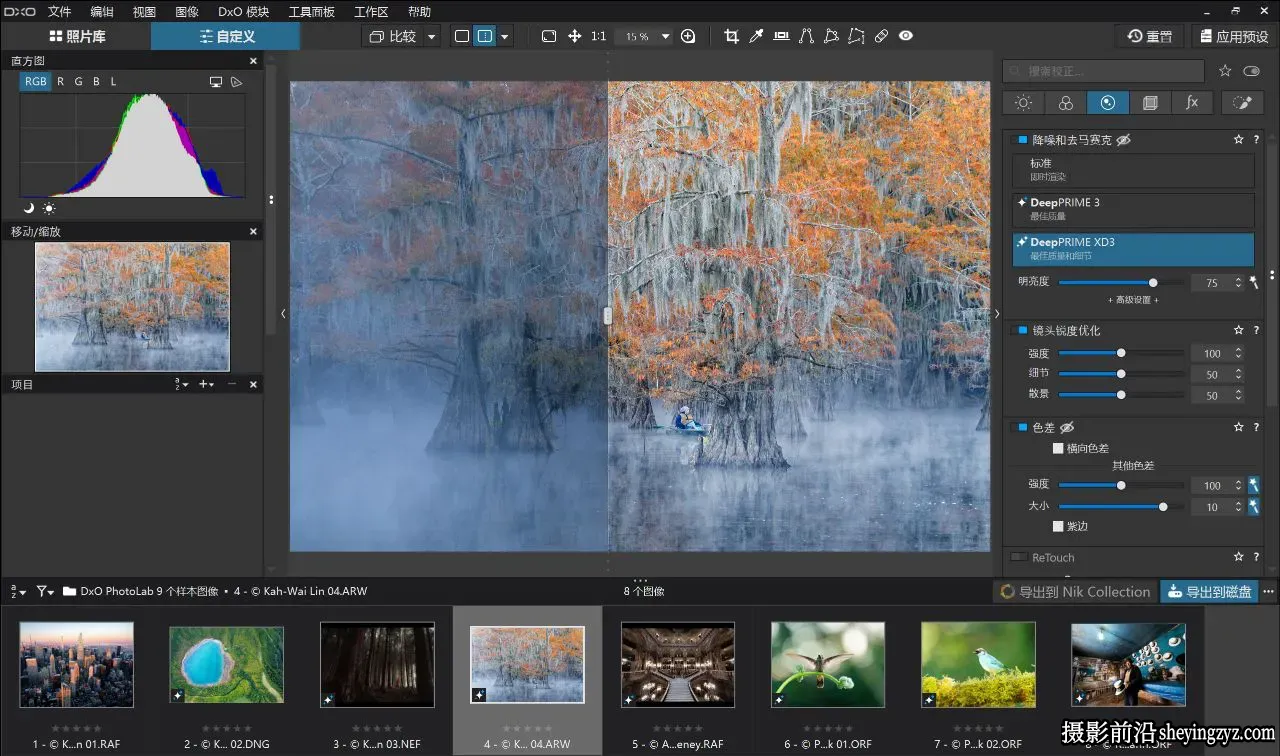Fit the image to screen
Image resolution: width=1280 pixels, height=756 pixels.
[x=549, y=36]
